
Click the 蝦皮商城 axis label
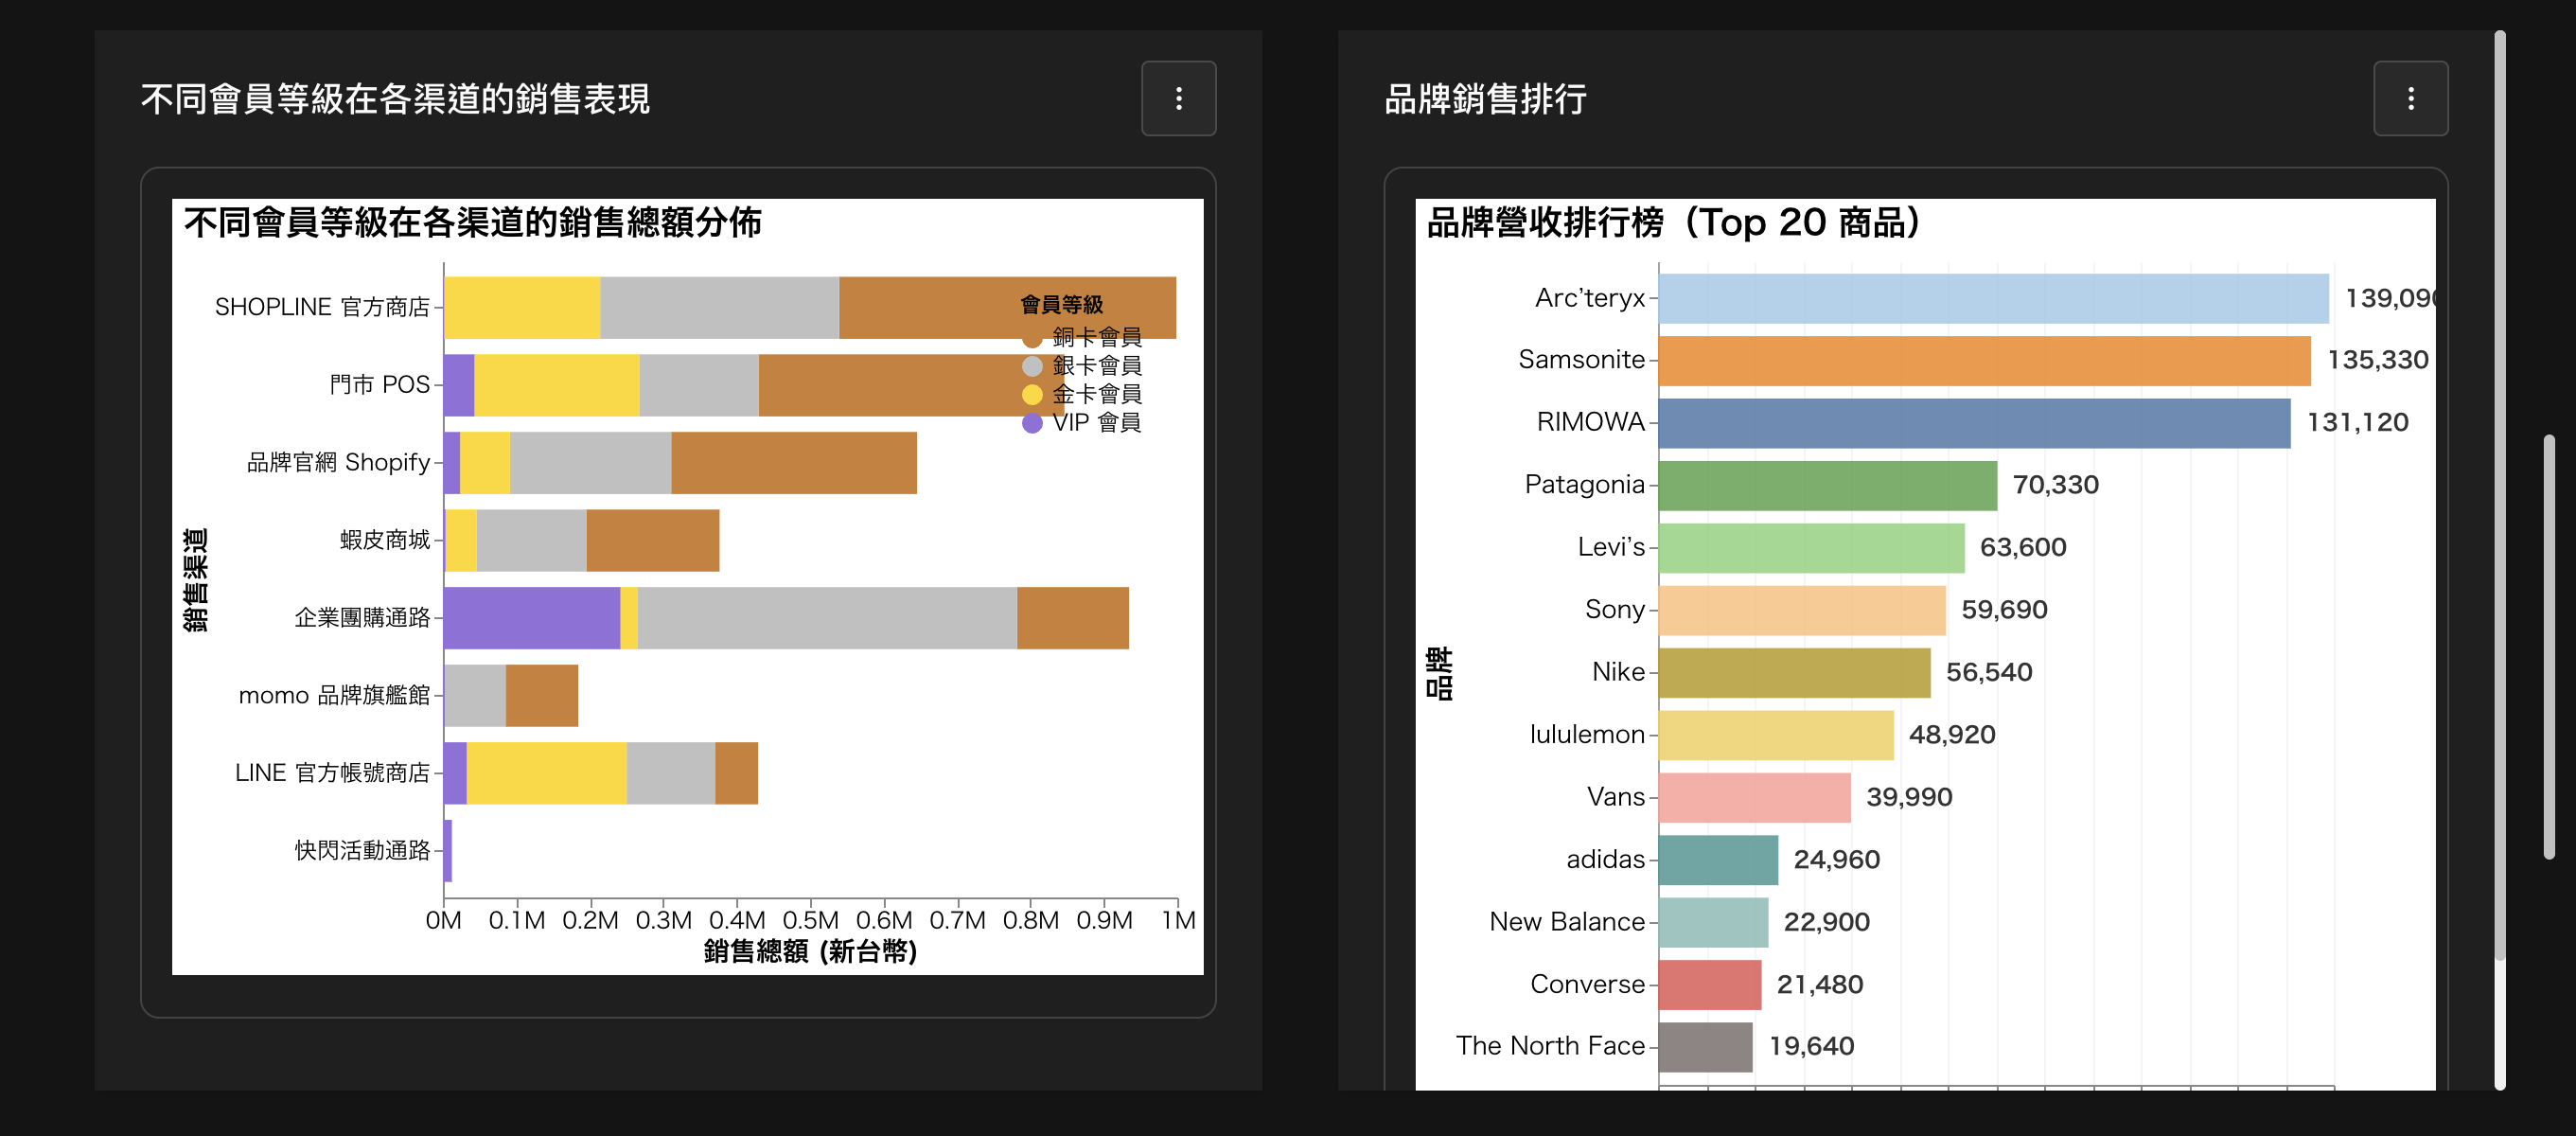(385, 540)
